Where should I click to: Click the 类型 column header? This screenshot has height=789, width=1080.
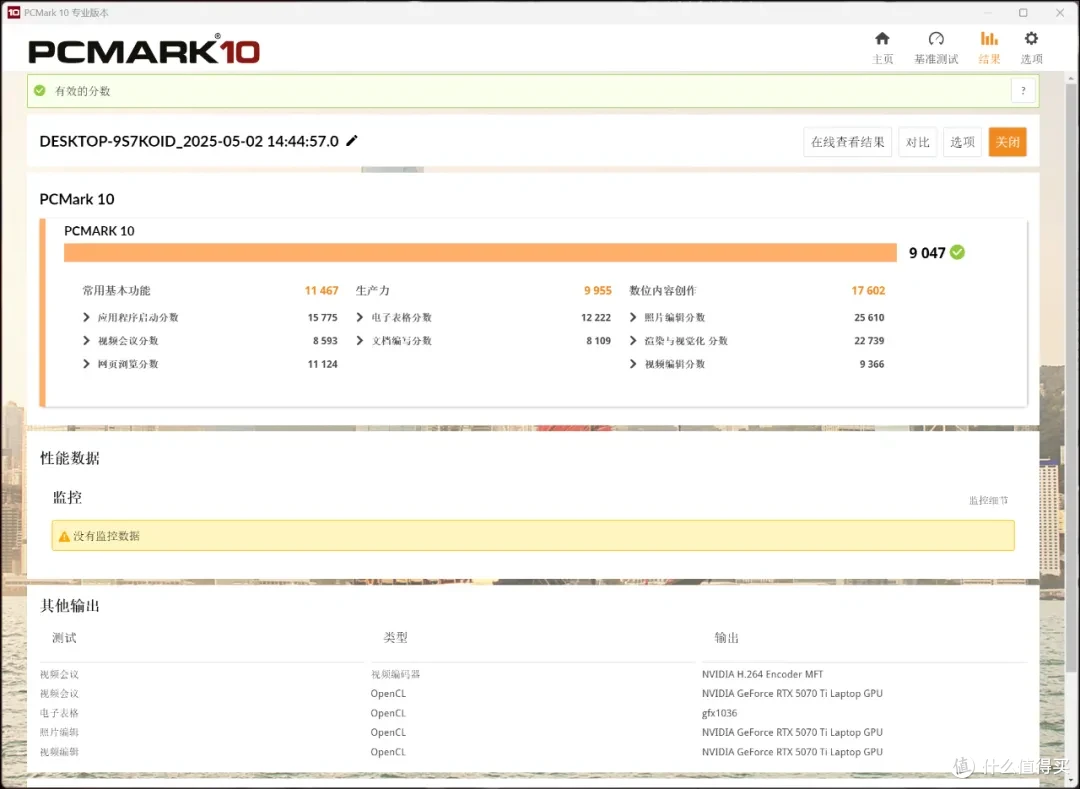pos(395,638)
